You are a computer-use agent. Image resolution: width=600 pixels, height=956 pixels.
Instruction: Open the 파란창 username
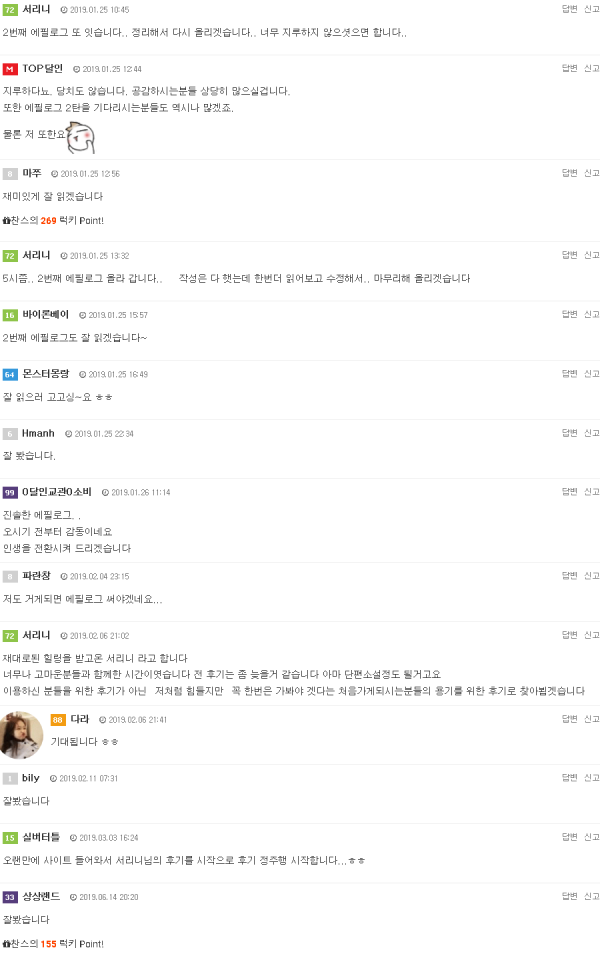pyautogui.click(x=37, y=576)
